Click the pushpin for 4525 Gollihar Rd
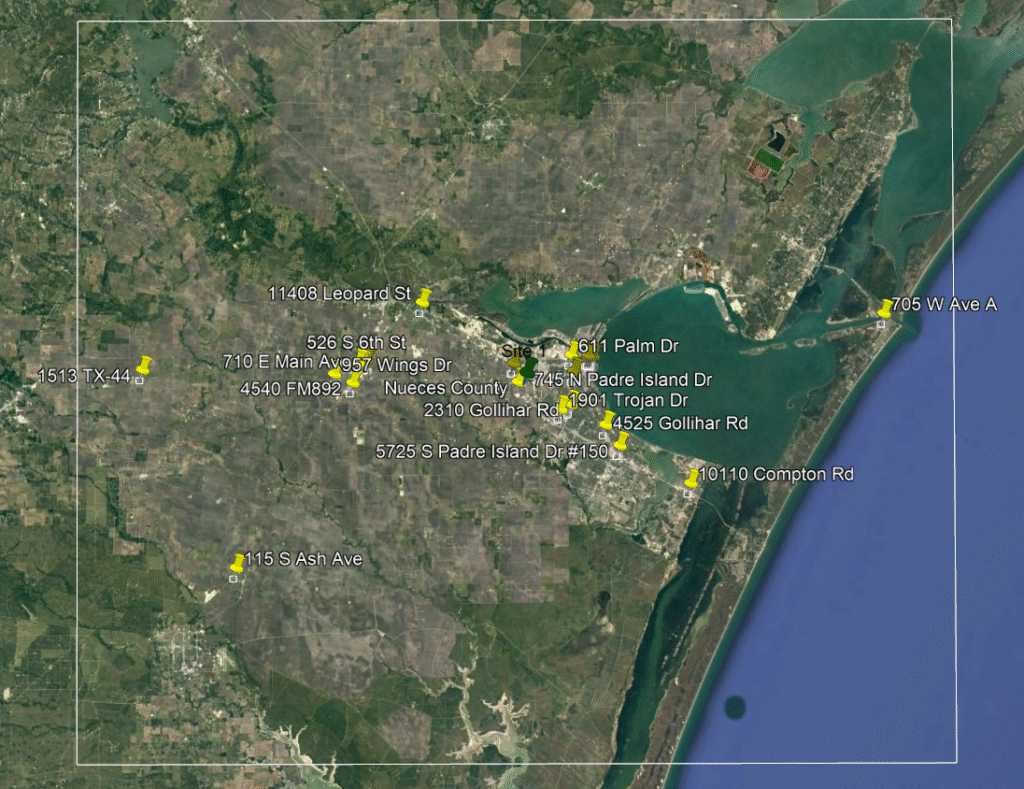1024x789 pixels. pyautogui.click(x=607, y=419)
